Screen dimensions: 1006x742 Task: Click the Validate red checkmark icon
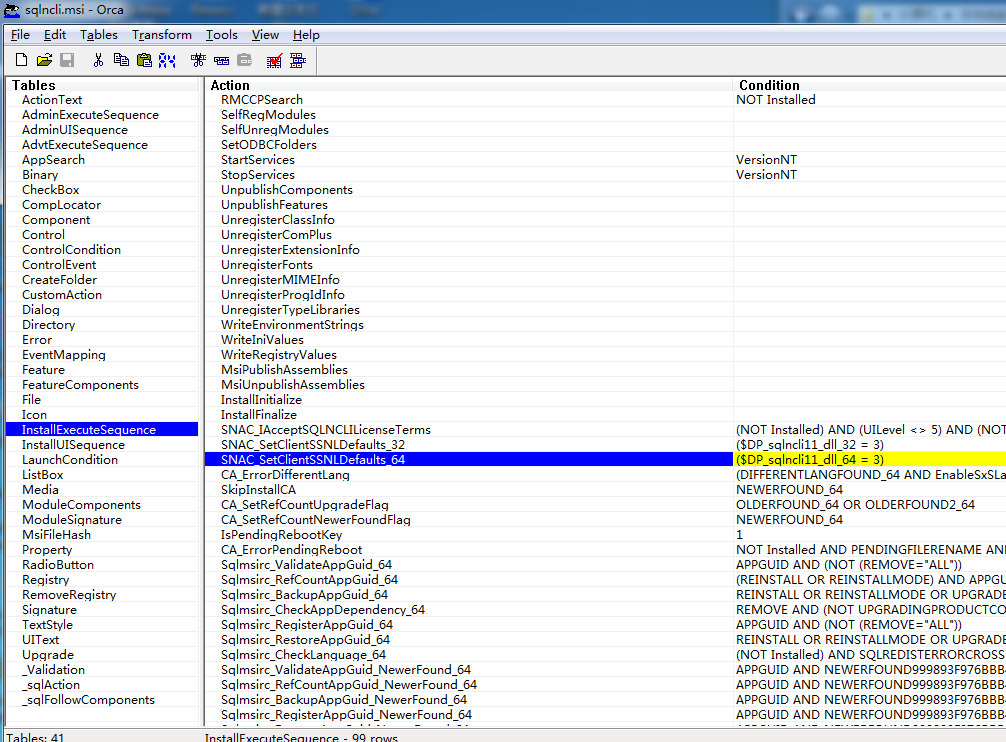(x=274, y=60)
